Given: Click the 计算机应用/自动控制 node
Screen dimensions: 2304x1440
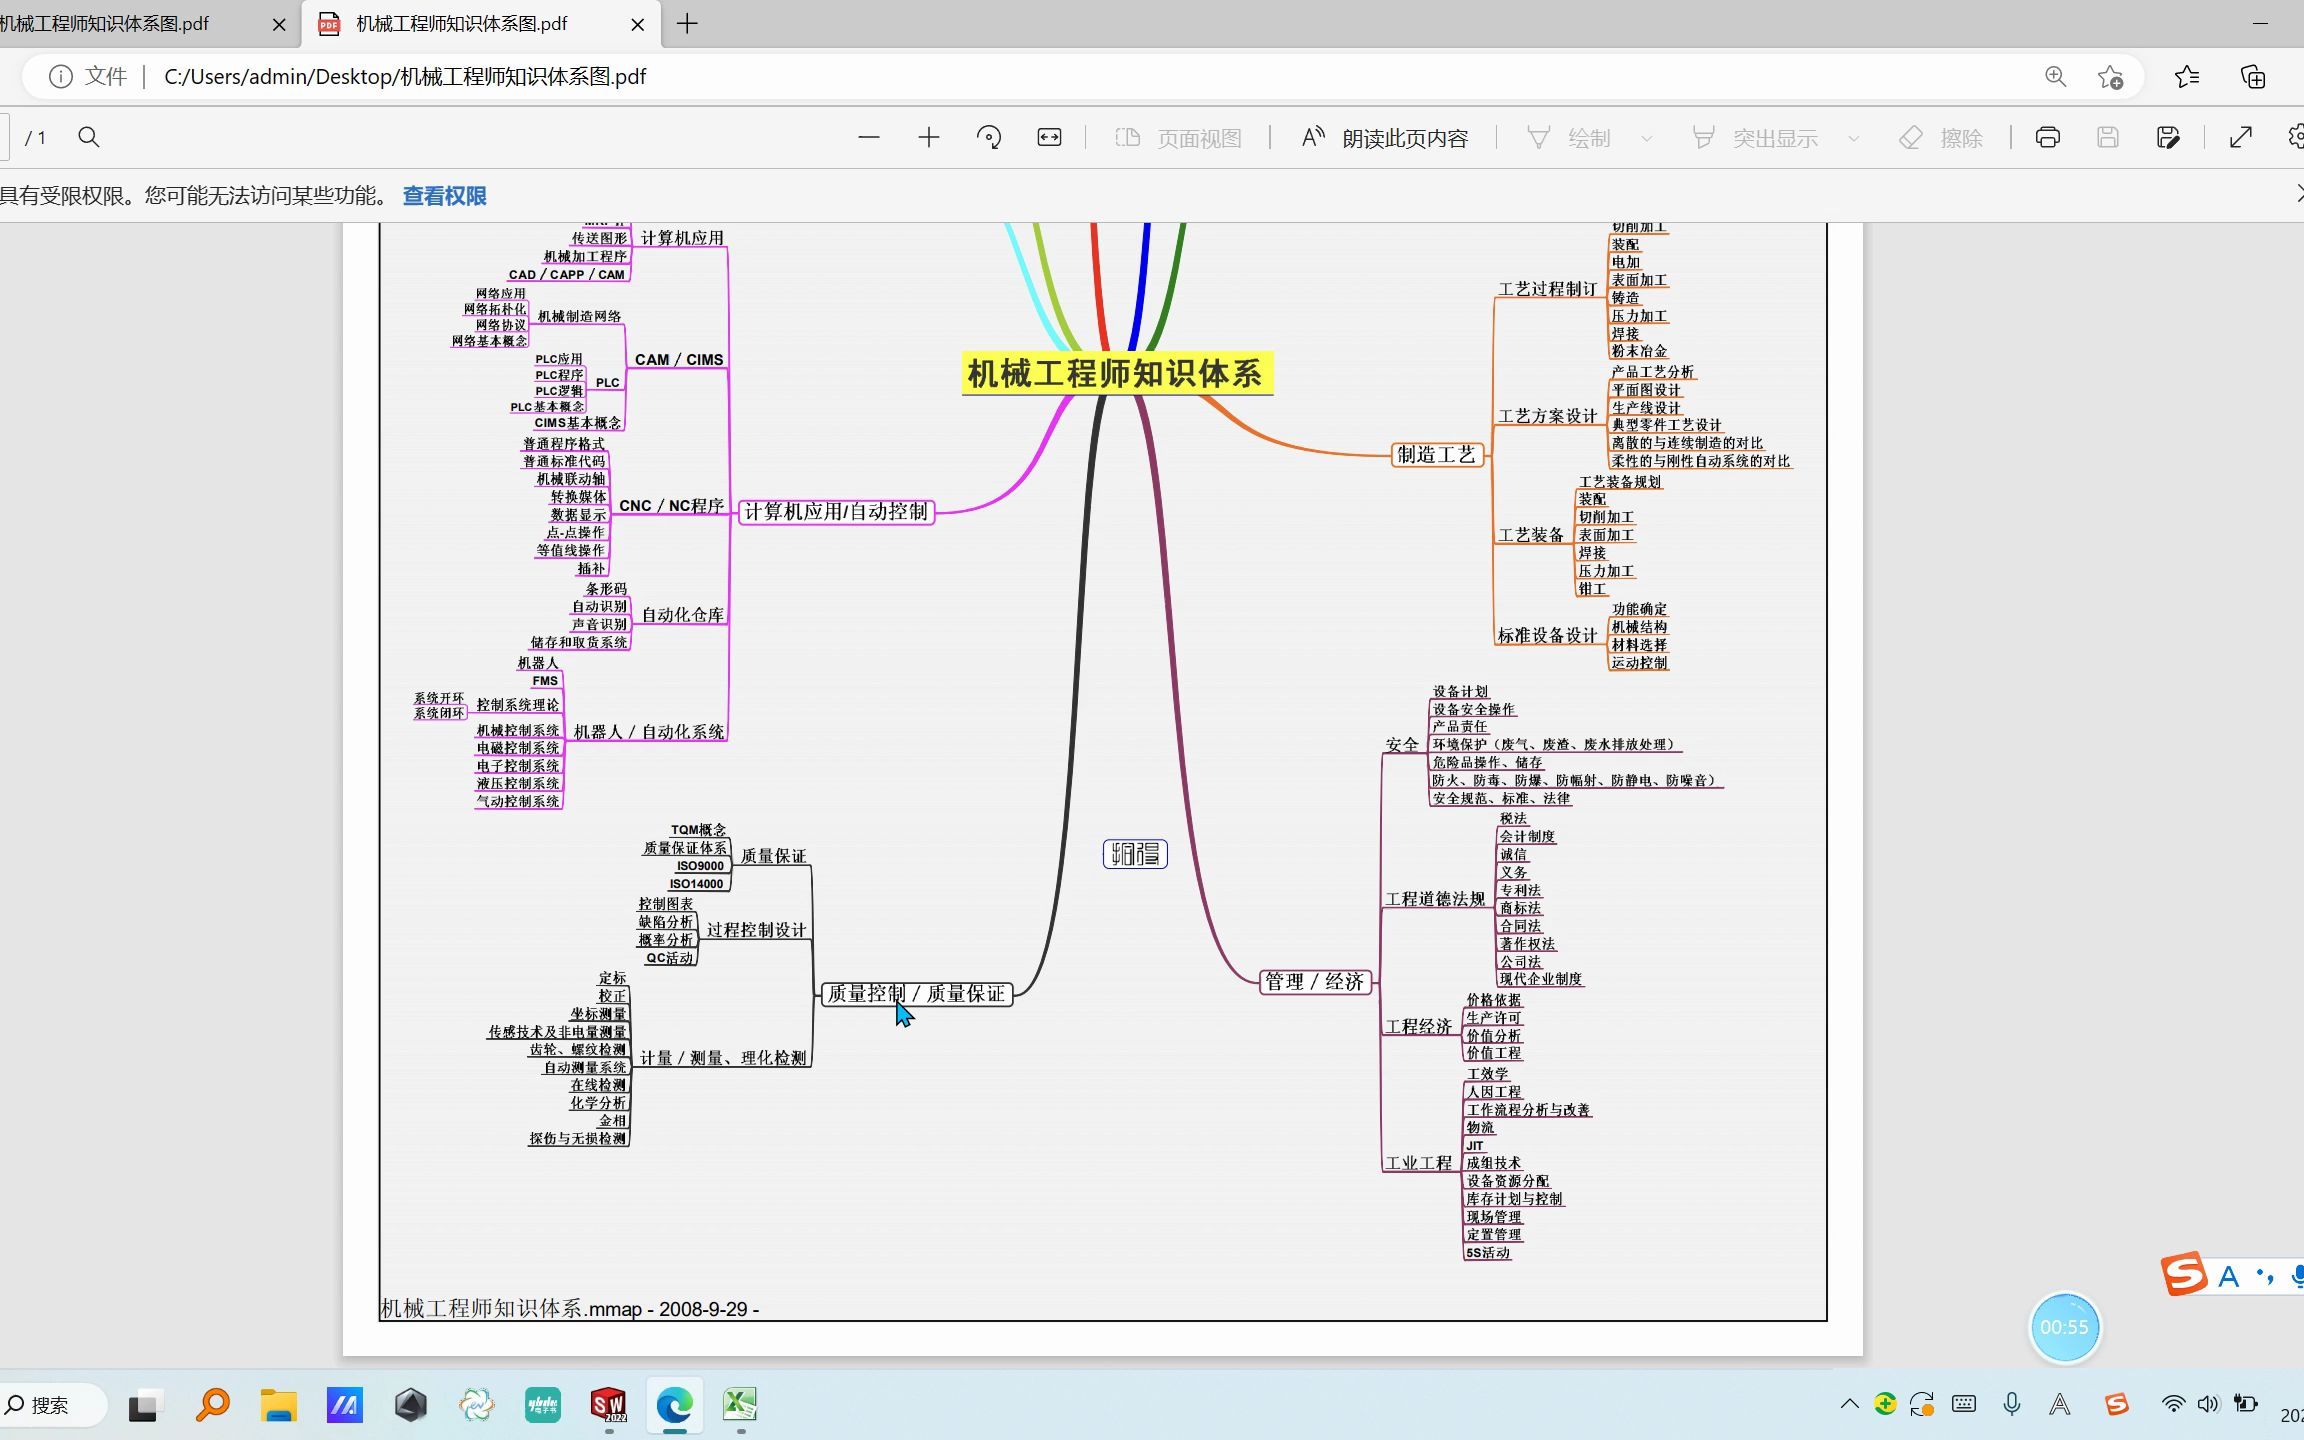Looking at the screenshot, I should 836,512.
